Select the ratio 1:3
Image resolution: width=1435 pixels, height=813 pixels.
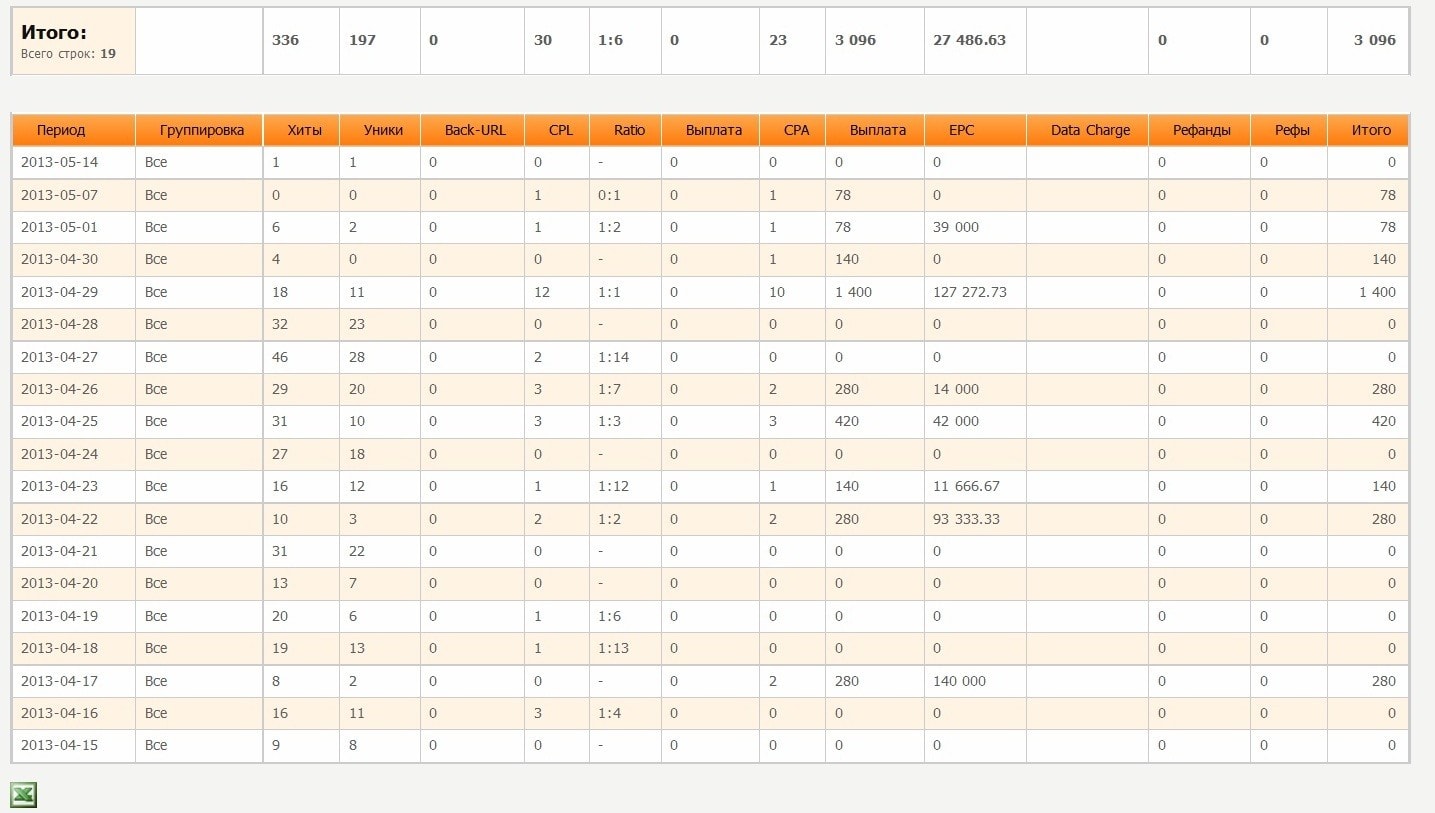point(609,421)
